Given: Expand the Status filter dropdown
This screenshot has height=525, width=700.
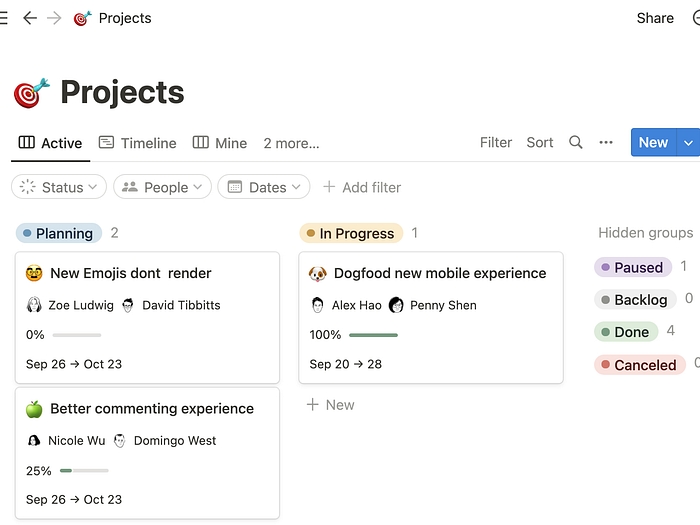Looking at the screenshot, I should [x=59, y=187].
